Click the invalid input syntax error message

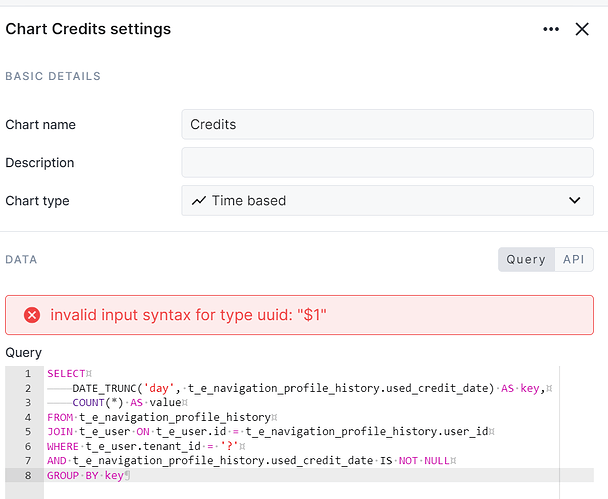[189, 315]
